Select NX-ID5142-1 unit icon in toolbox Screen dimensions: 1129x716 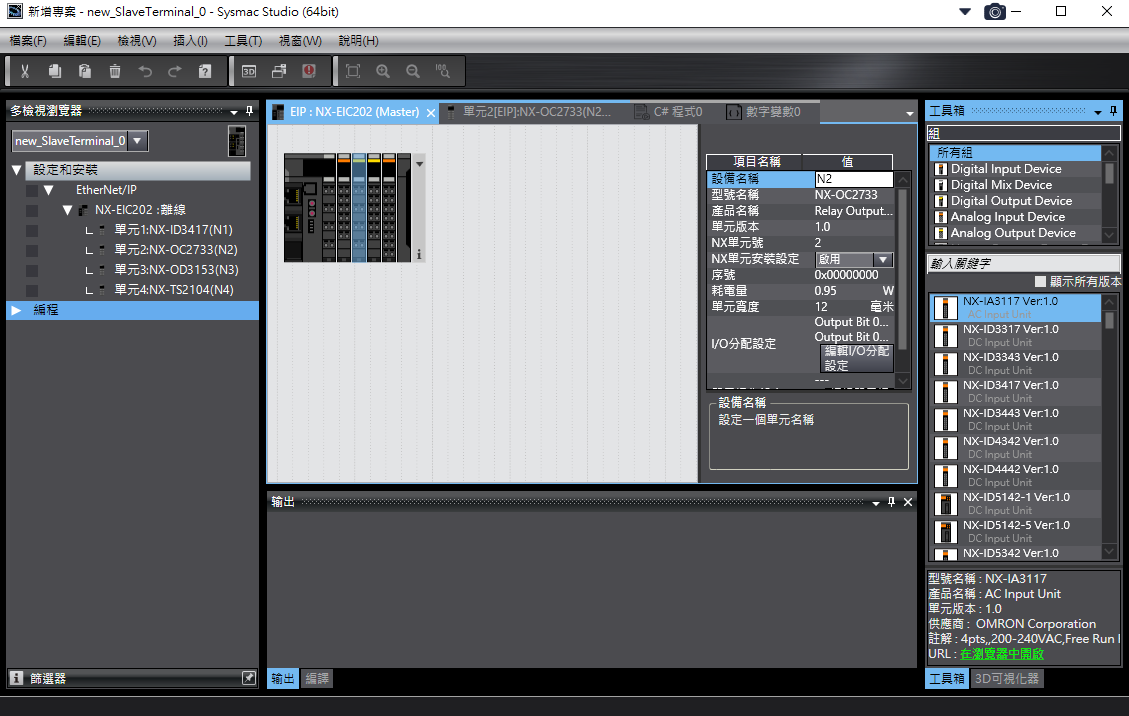[945, 504]
